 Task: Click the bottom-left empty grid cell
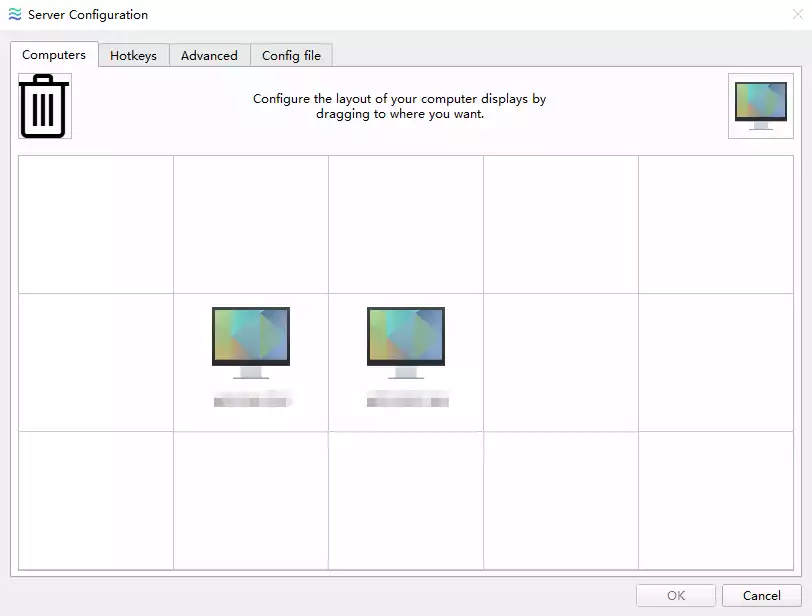96,500
